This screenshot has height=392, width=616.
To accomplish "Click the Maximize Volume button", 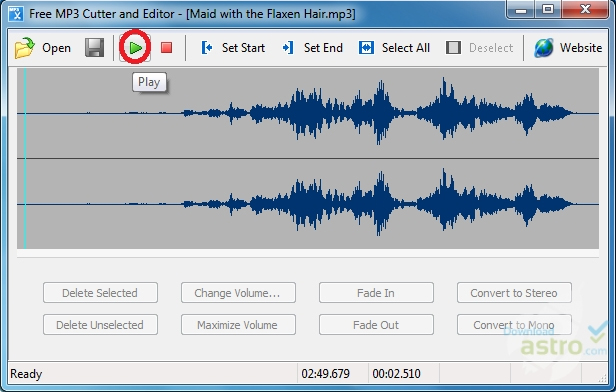I will pos(238,324).
